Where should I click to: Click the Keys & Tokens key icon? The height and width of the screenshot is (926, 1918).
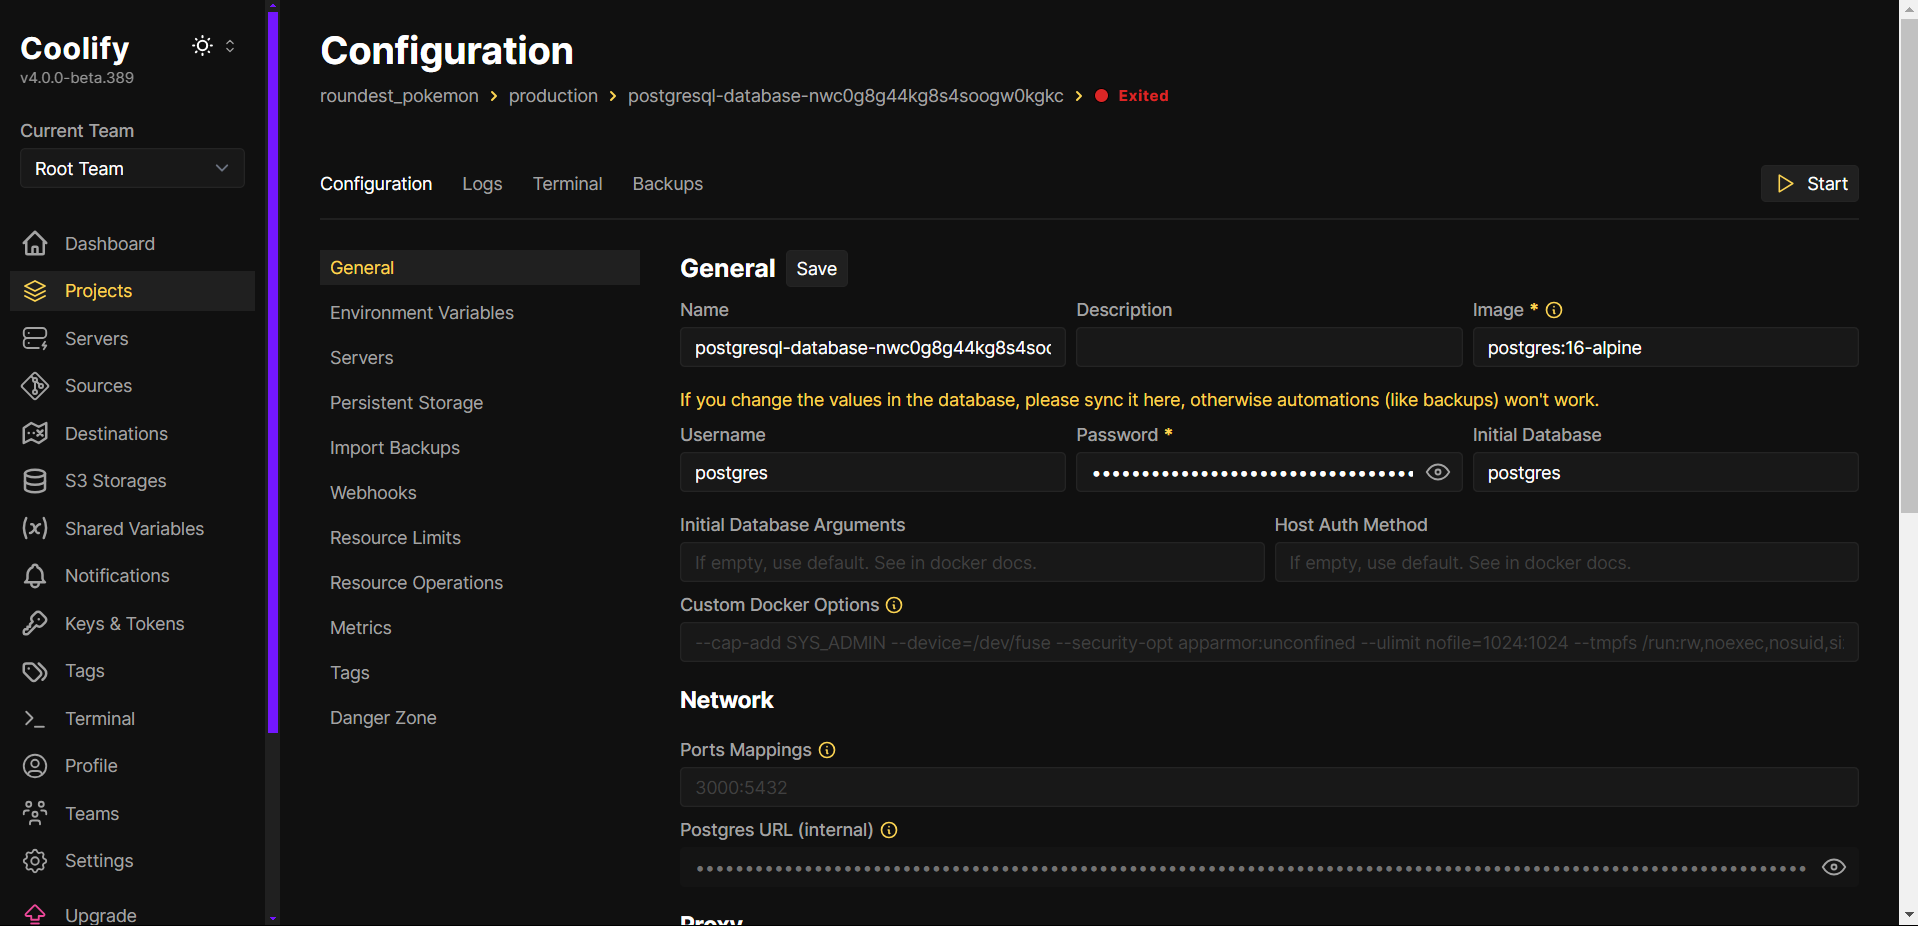click(35, 624)
